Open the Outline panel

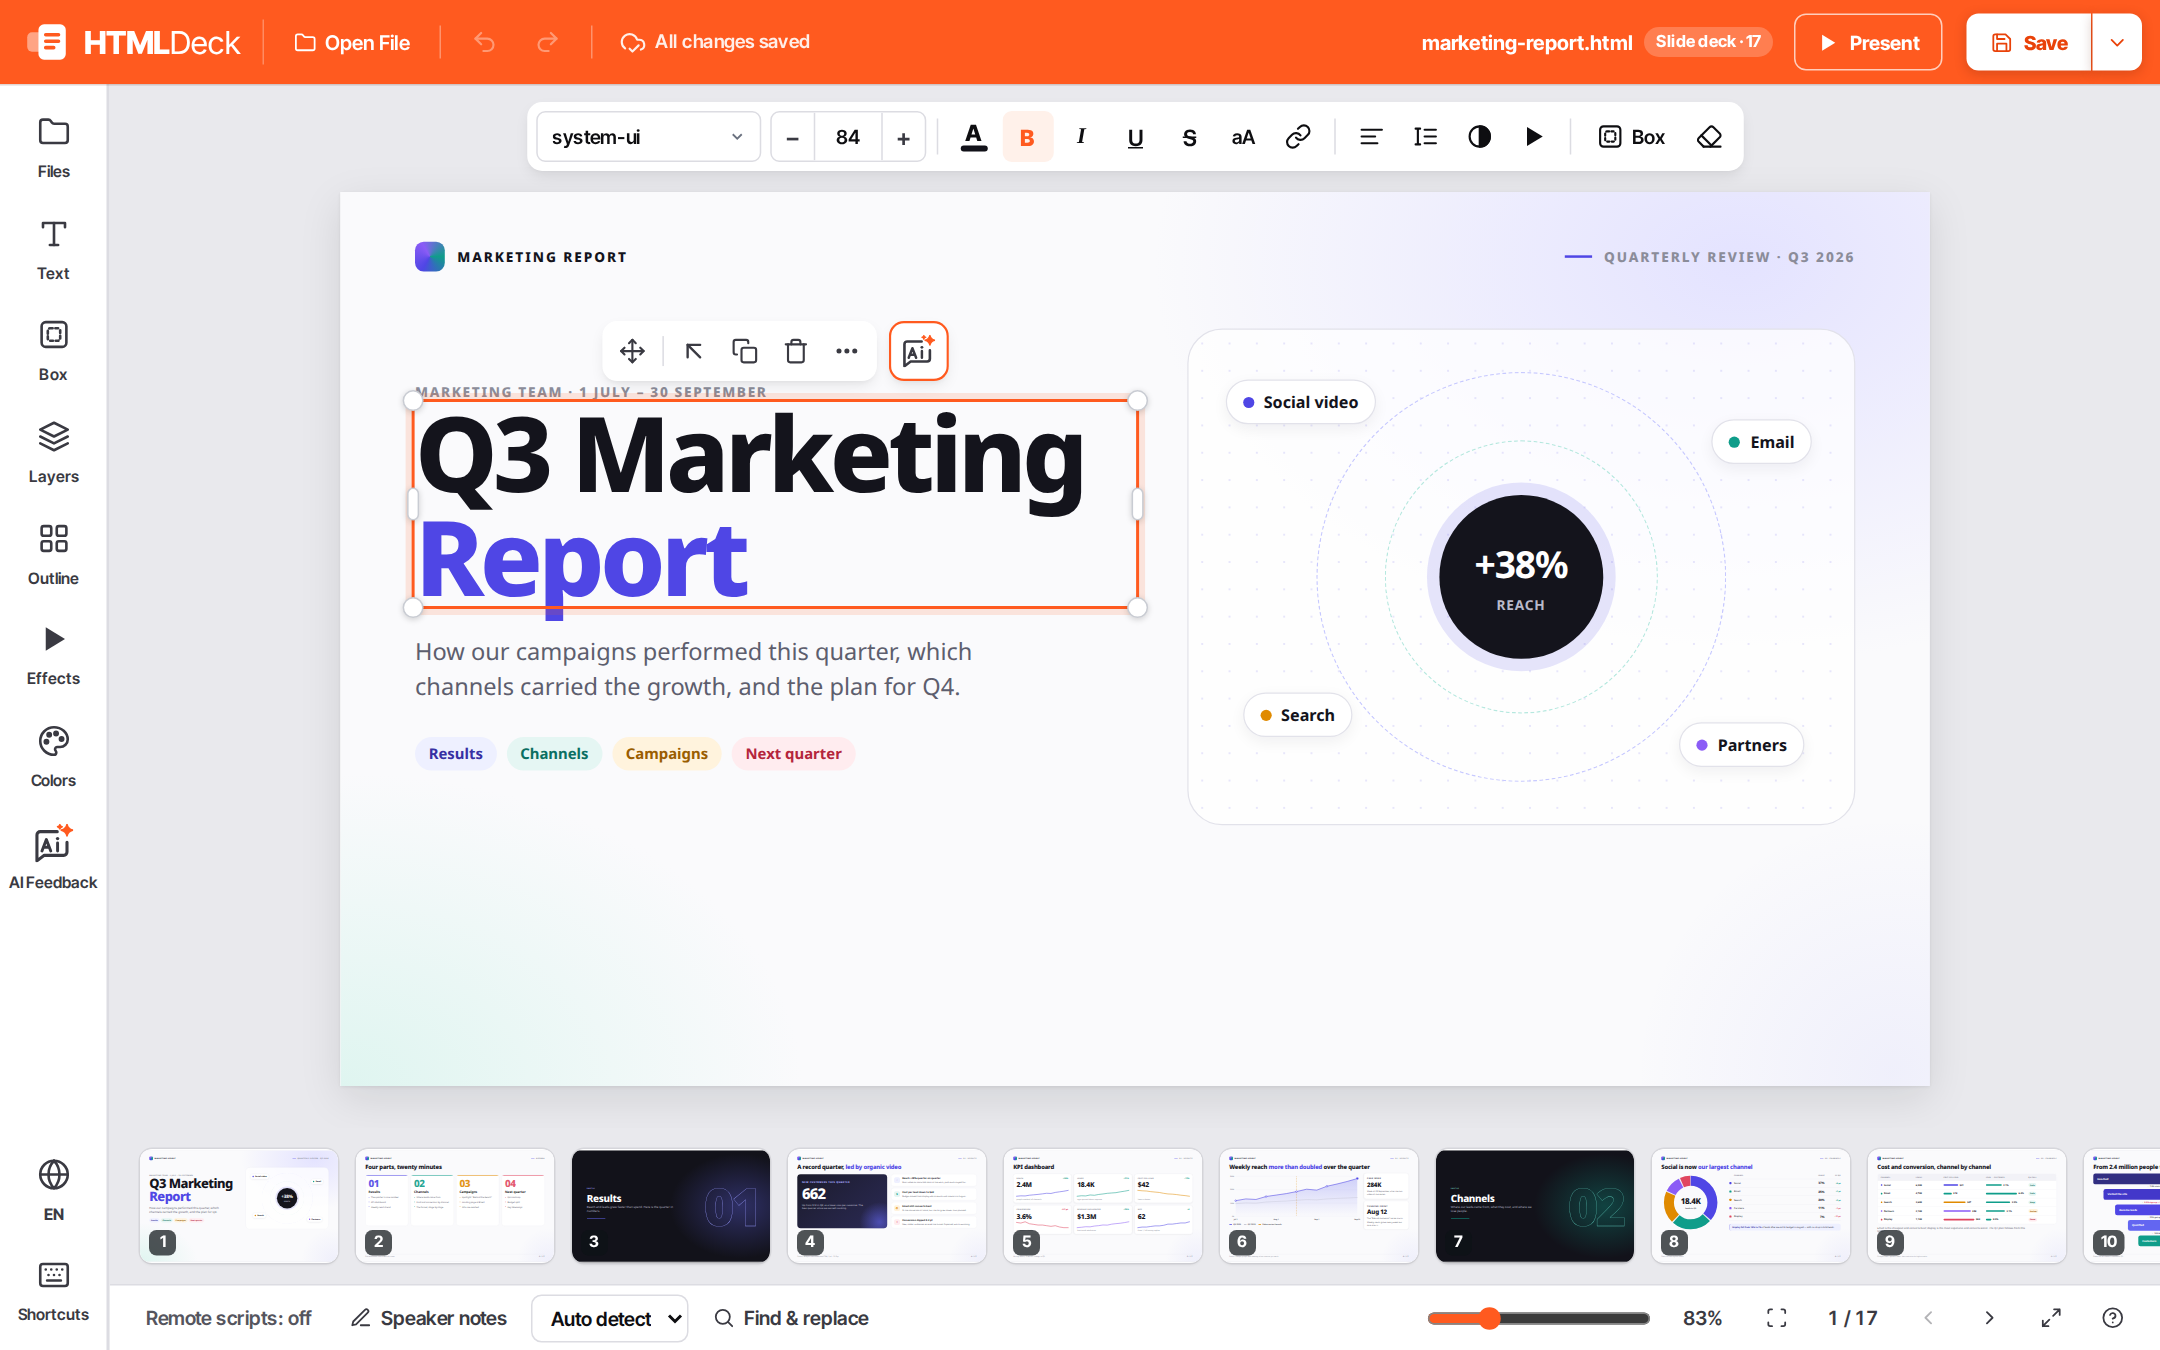pos(53,555)
